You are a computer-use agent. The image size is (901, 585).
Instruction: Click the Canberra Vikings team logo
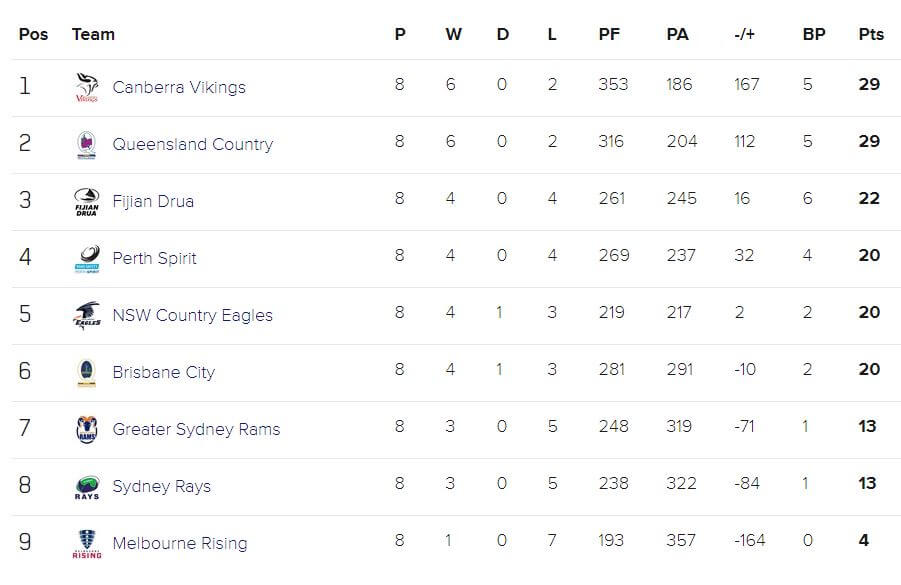coord(87,87)
